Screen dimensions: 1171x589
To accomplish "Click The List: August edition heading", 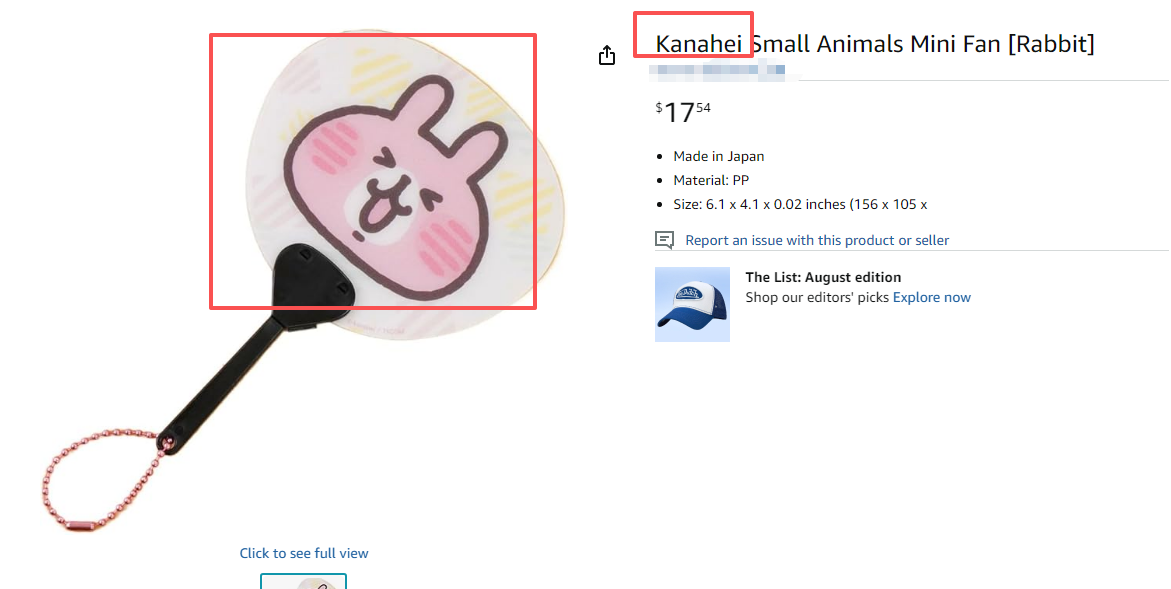I will click(823, 277).
